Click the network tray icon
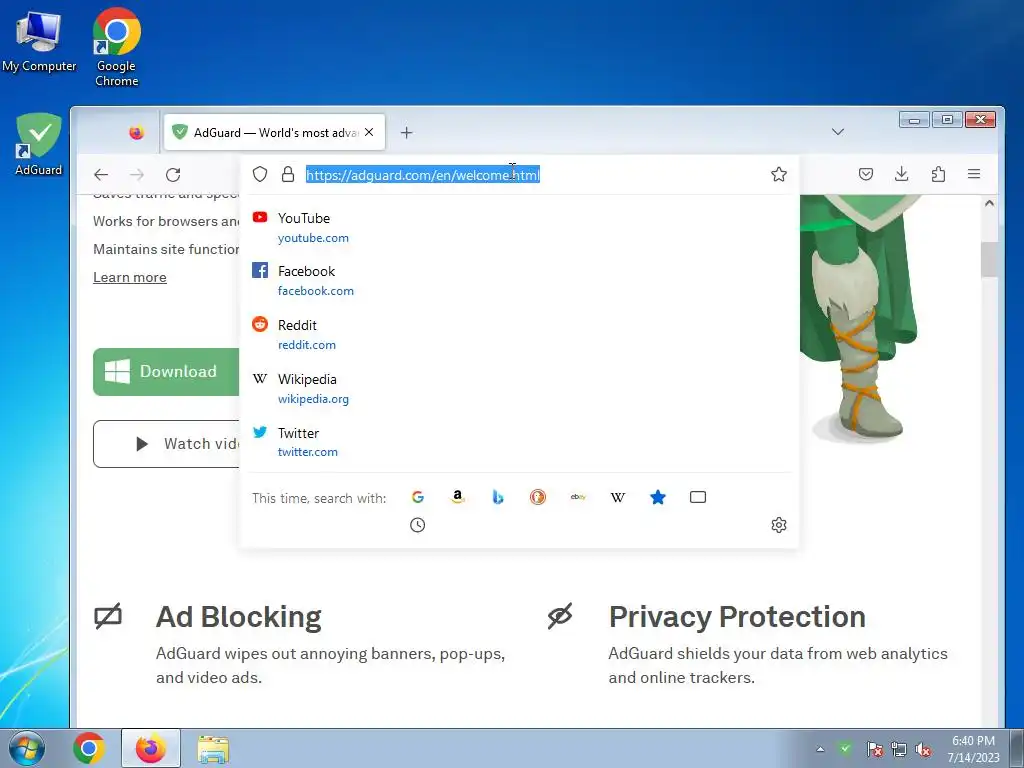 coord(899,749)
